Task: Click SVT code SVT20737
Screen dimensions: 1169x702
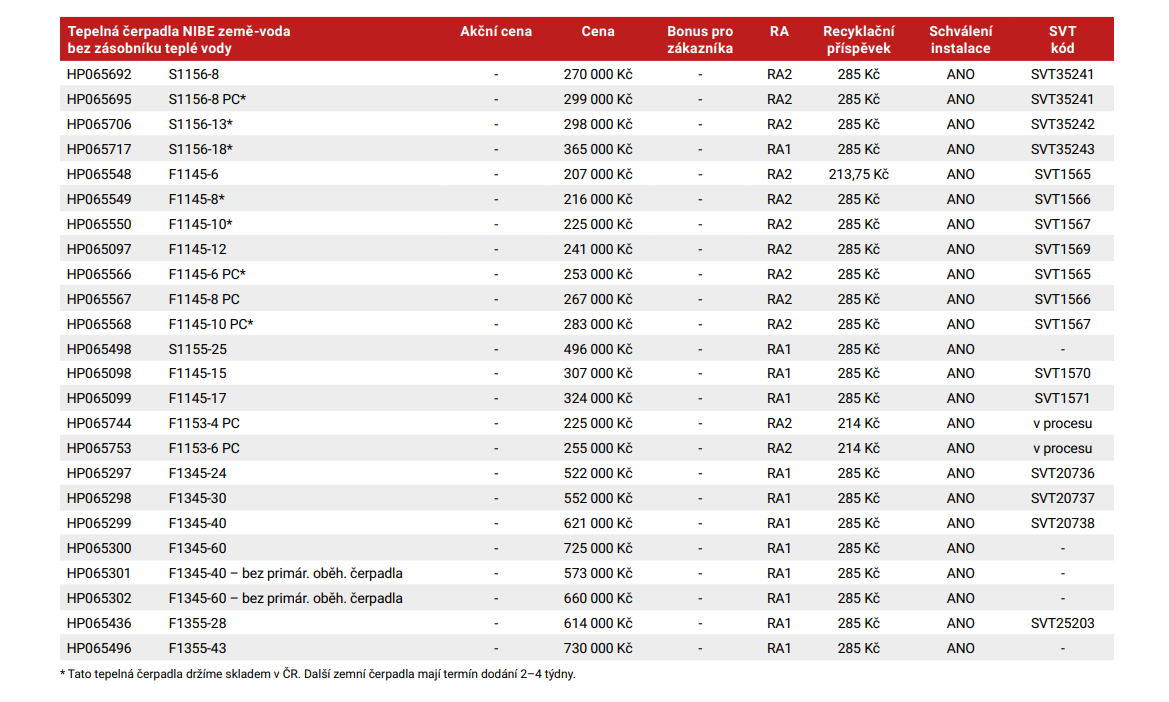Action: 1062,499
